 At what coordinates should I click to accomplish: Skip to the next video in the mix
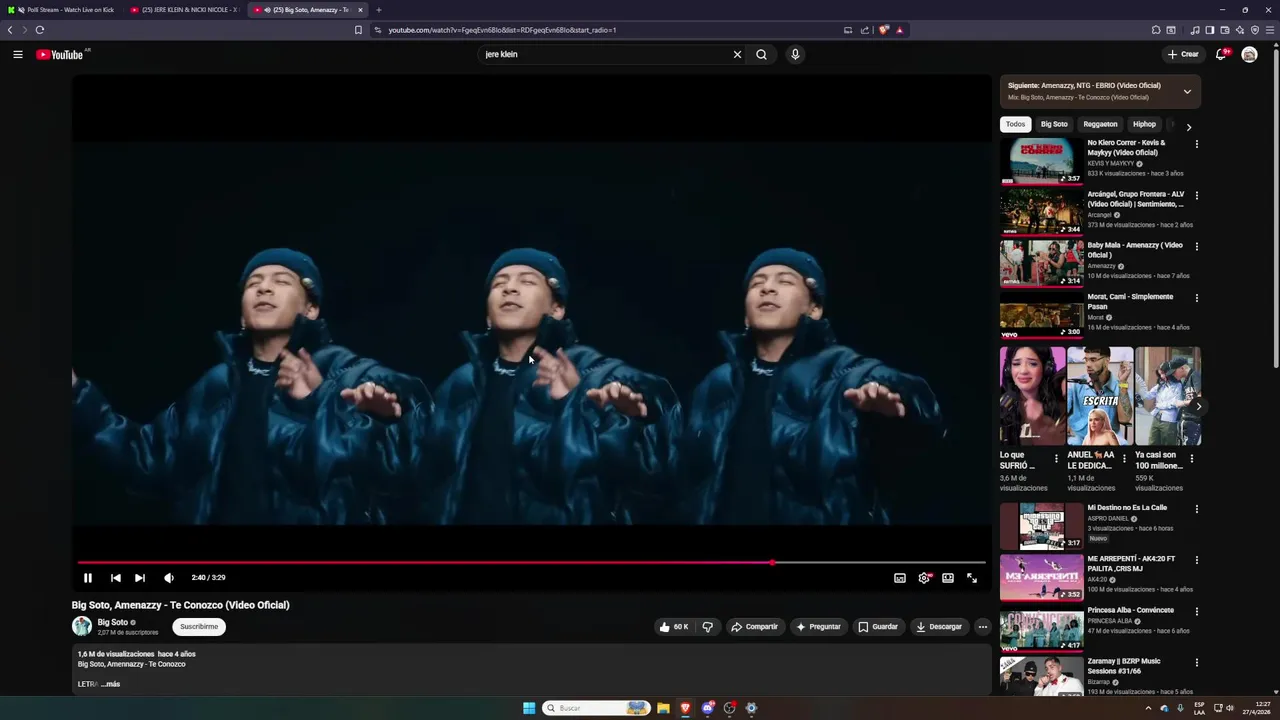click(140, 577)
